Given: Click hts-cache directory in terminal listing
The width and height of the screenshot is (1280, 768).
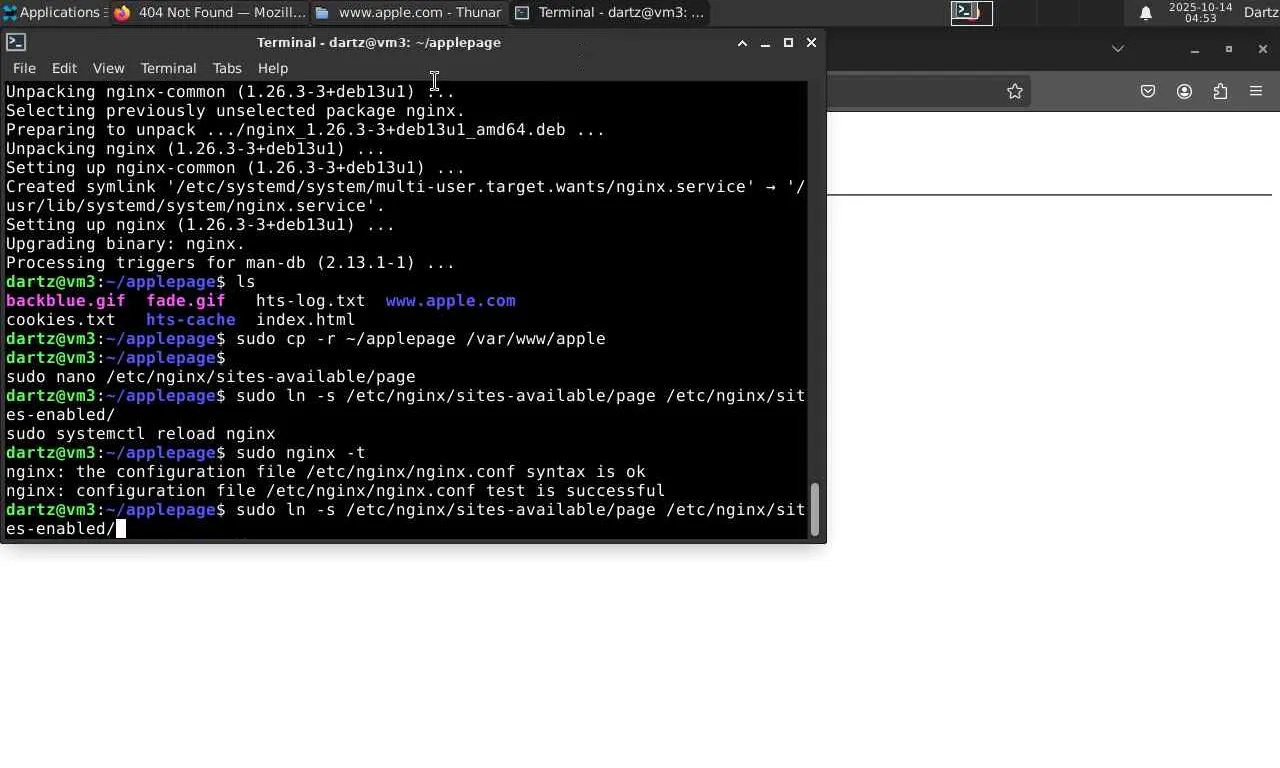Looking at the screenshot, I should [x=191, y=320].
